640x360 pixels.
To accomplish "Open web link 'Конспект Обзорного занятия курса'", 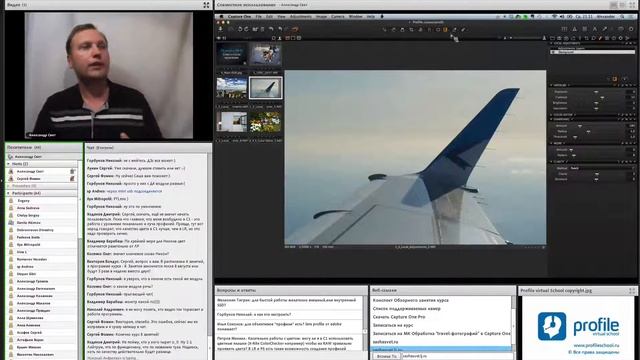I will [x=410, y=300].
